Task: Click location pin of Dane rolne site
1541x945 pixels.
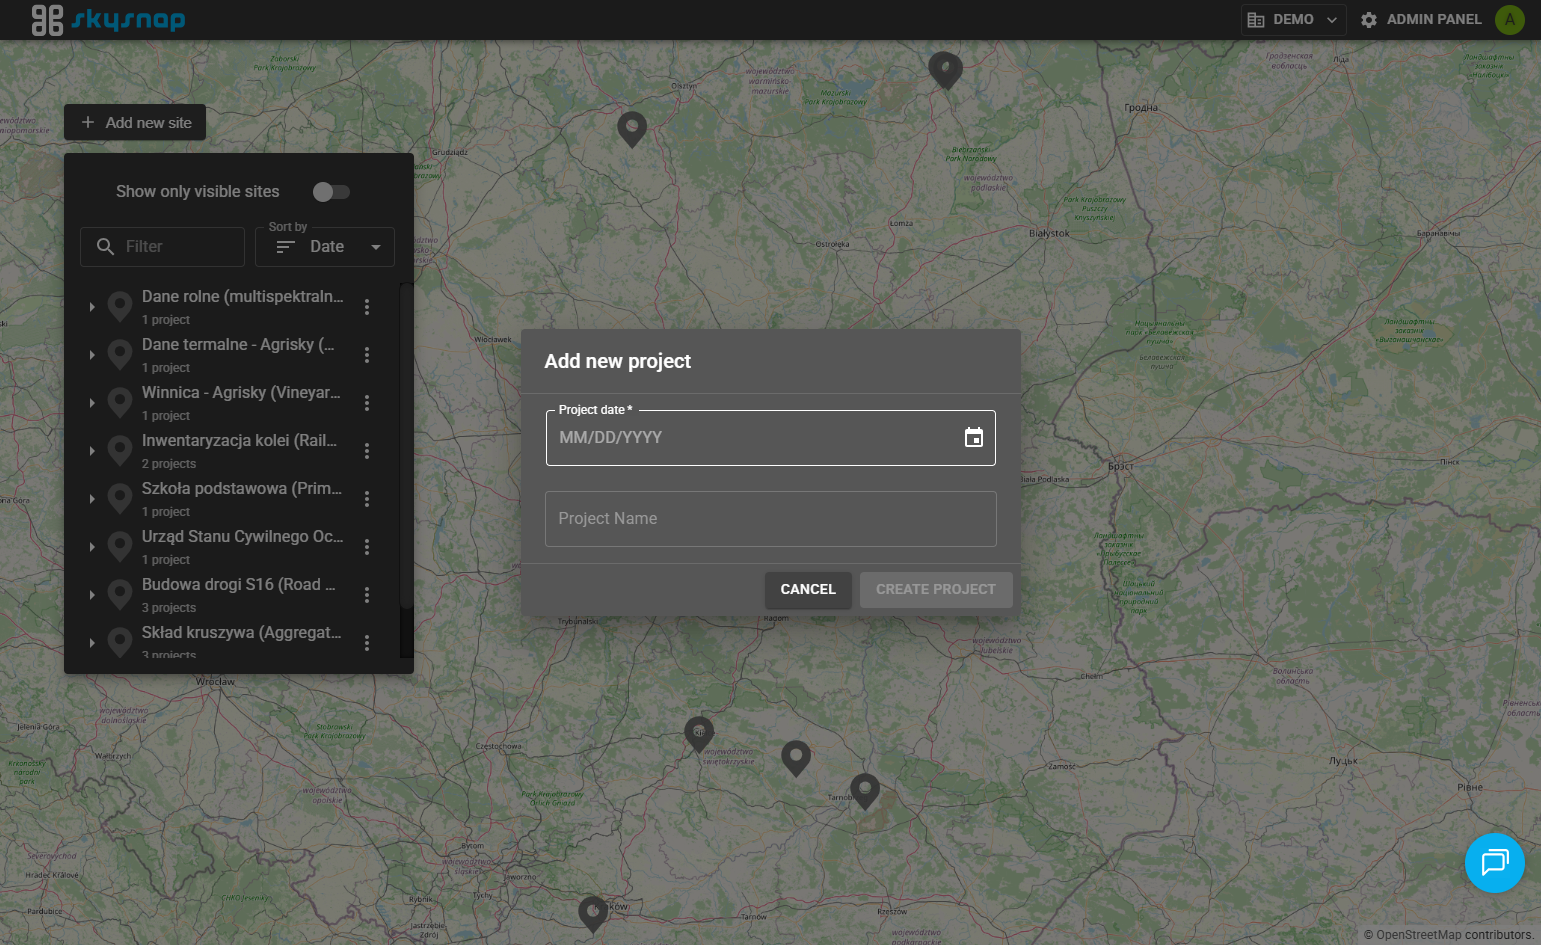Action: pos(120,306)
